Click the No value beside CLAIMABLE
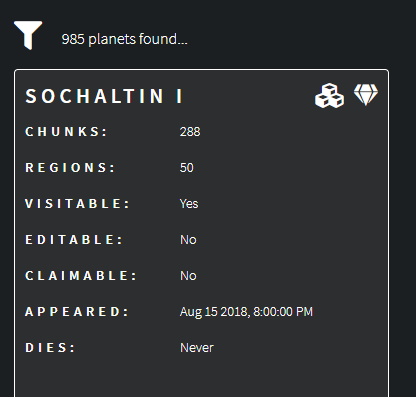416x397 pixels. click(x=188, y=276)
